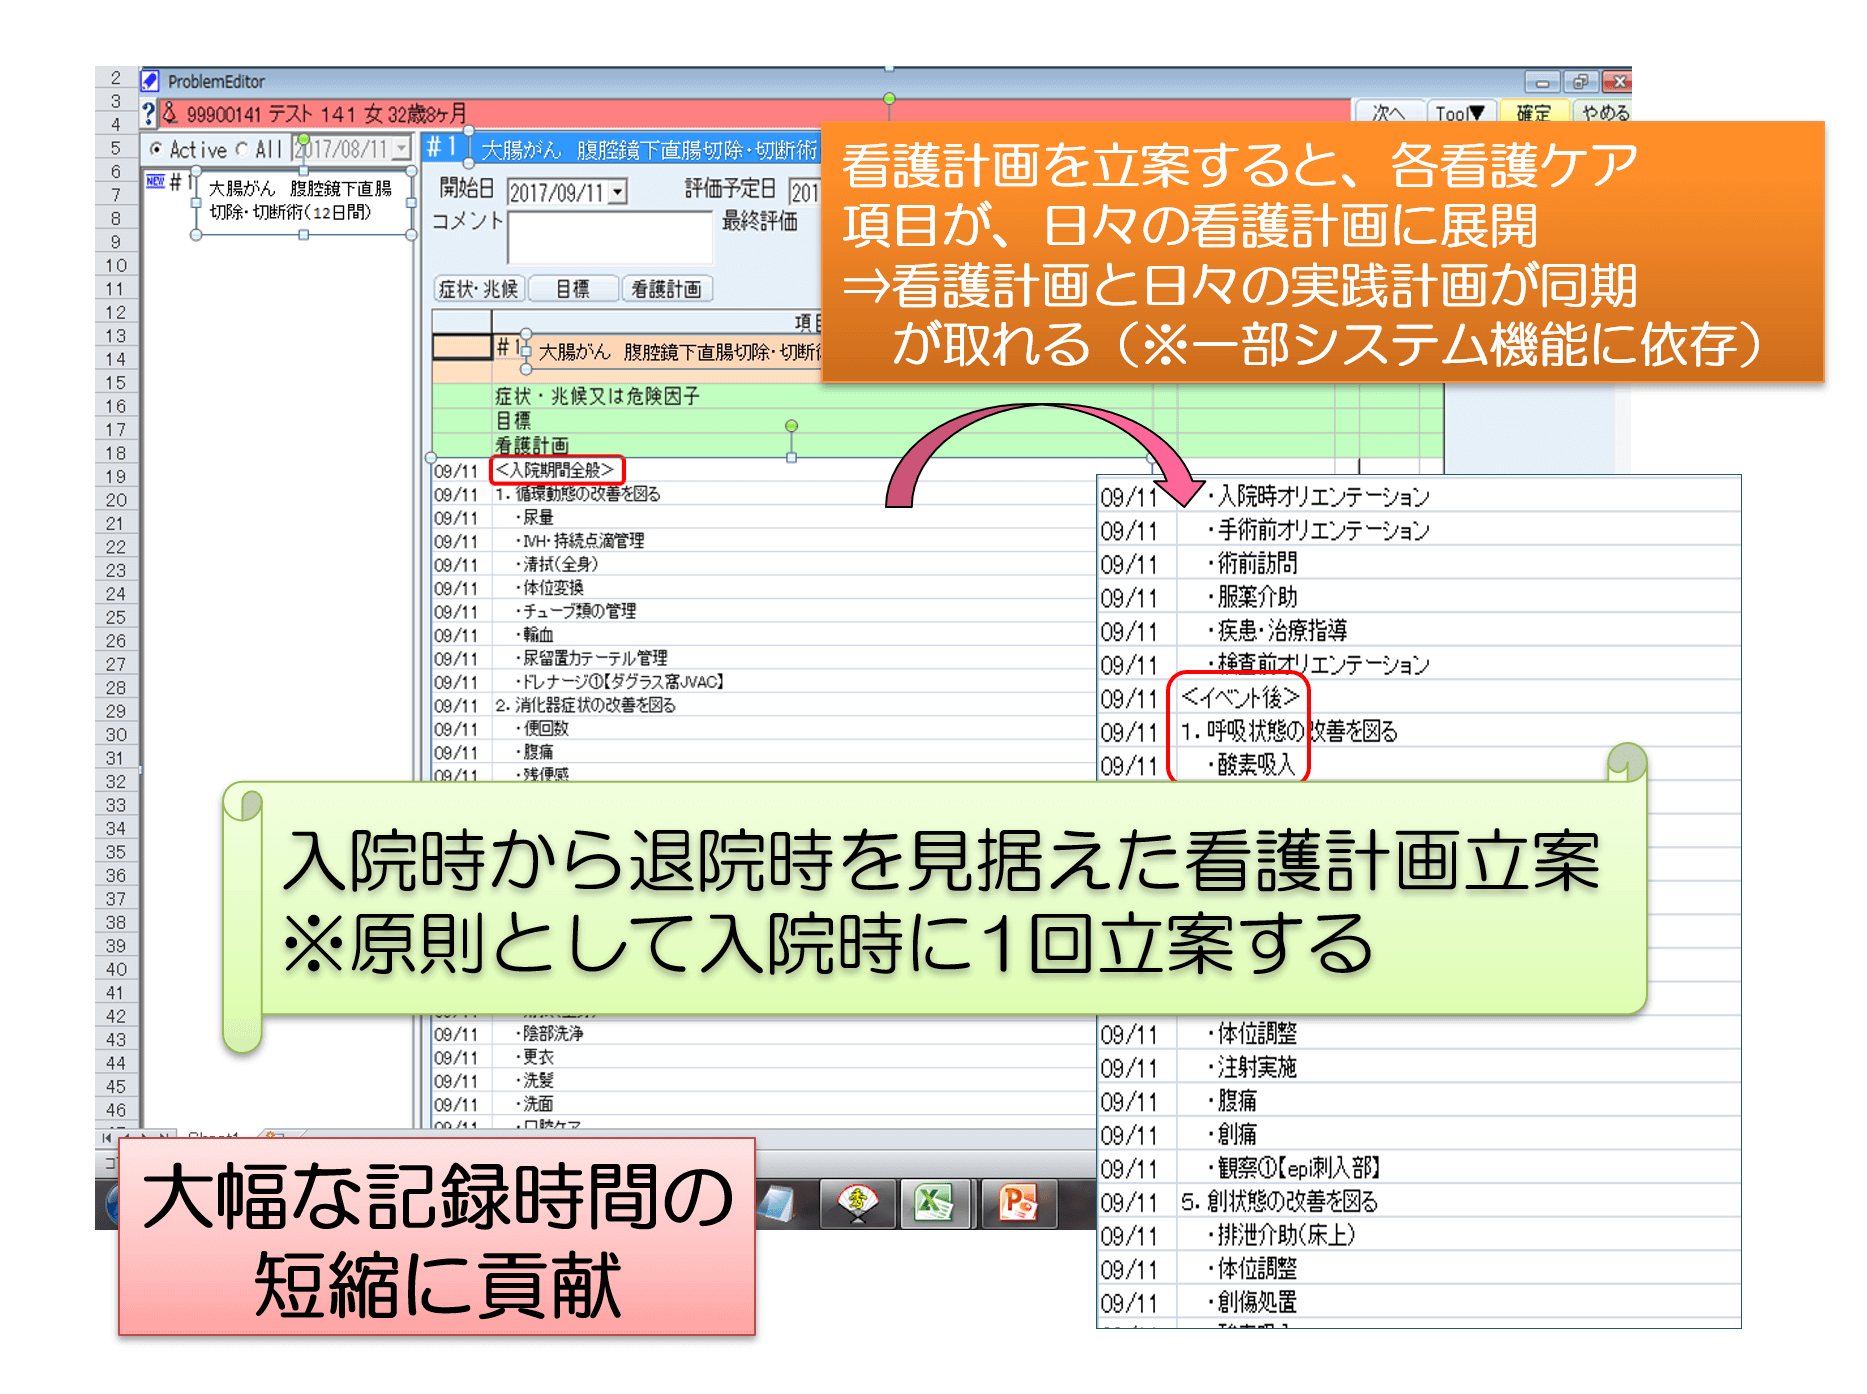Click the question mark help icon

(149, 113)
